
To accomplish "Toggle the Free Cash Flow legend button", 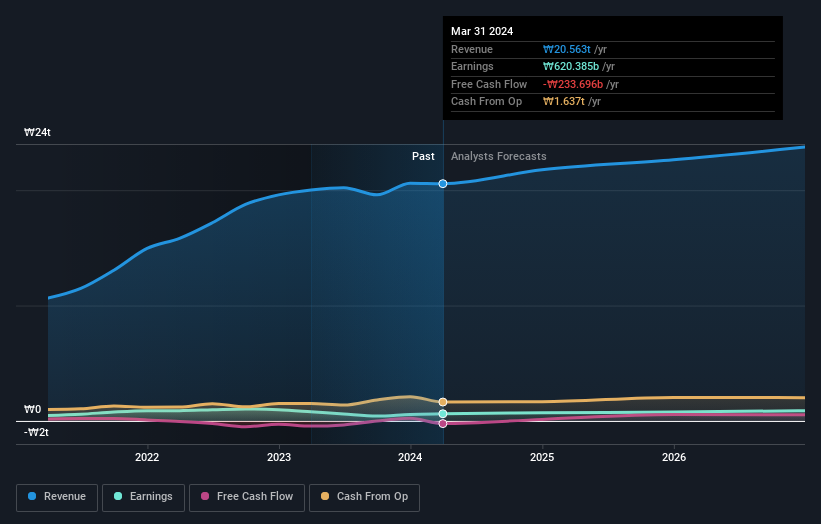I will [247, 497].
